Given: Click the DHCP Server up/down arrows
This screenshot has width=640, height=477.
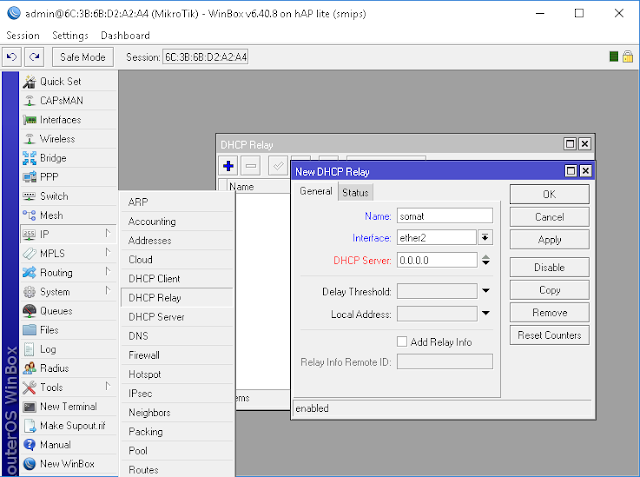Looking at the screenshot, I should 486,260.
